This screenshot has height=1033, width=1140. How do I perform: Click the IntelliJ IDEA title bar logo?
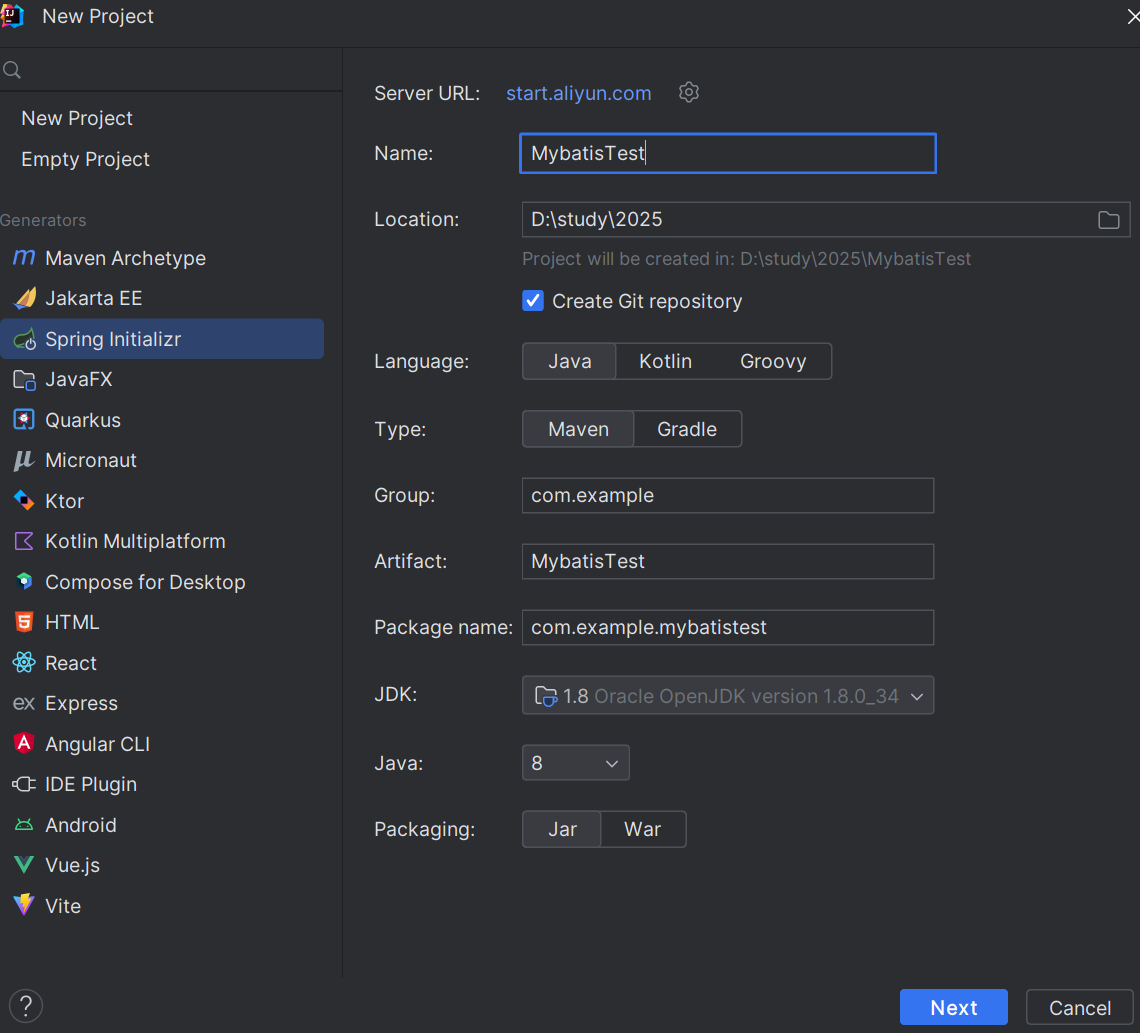point(12,16)
